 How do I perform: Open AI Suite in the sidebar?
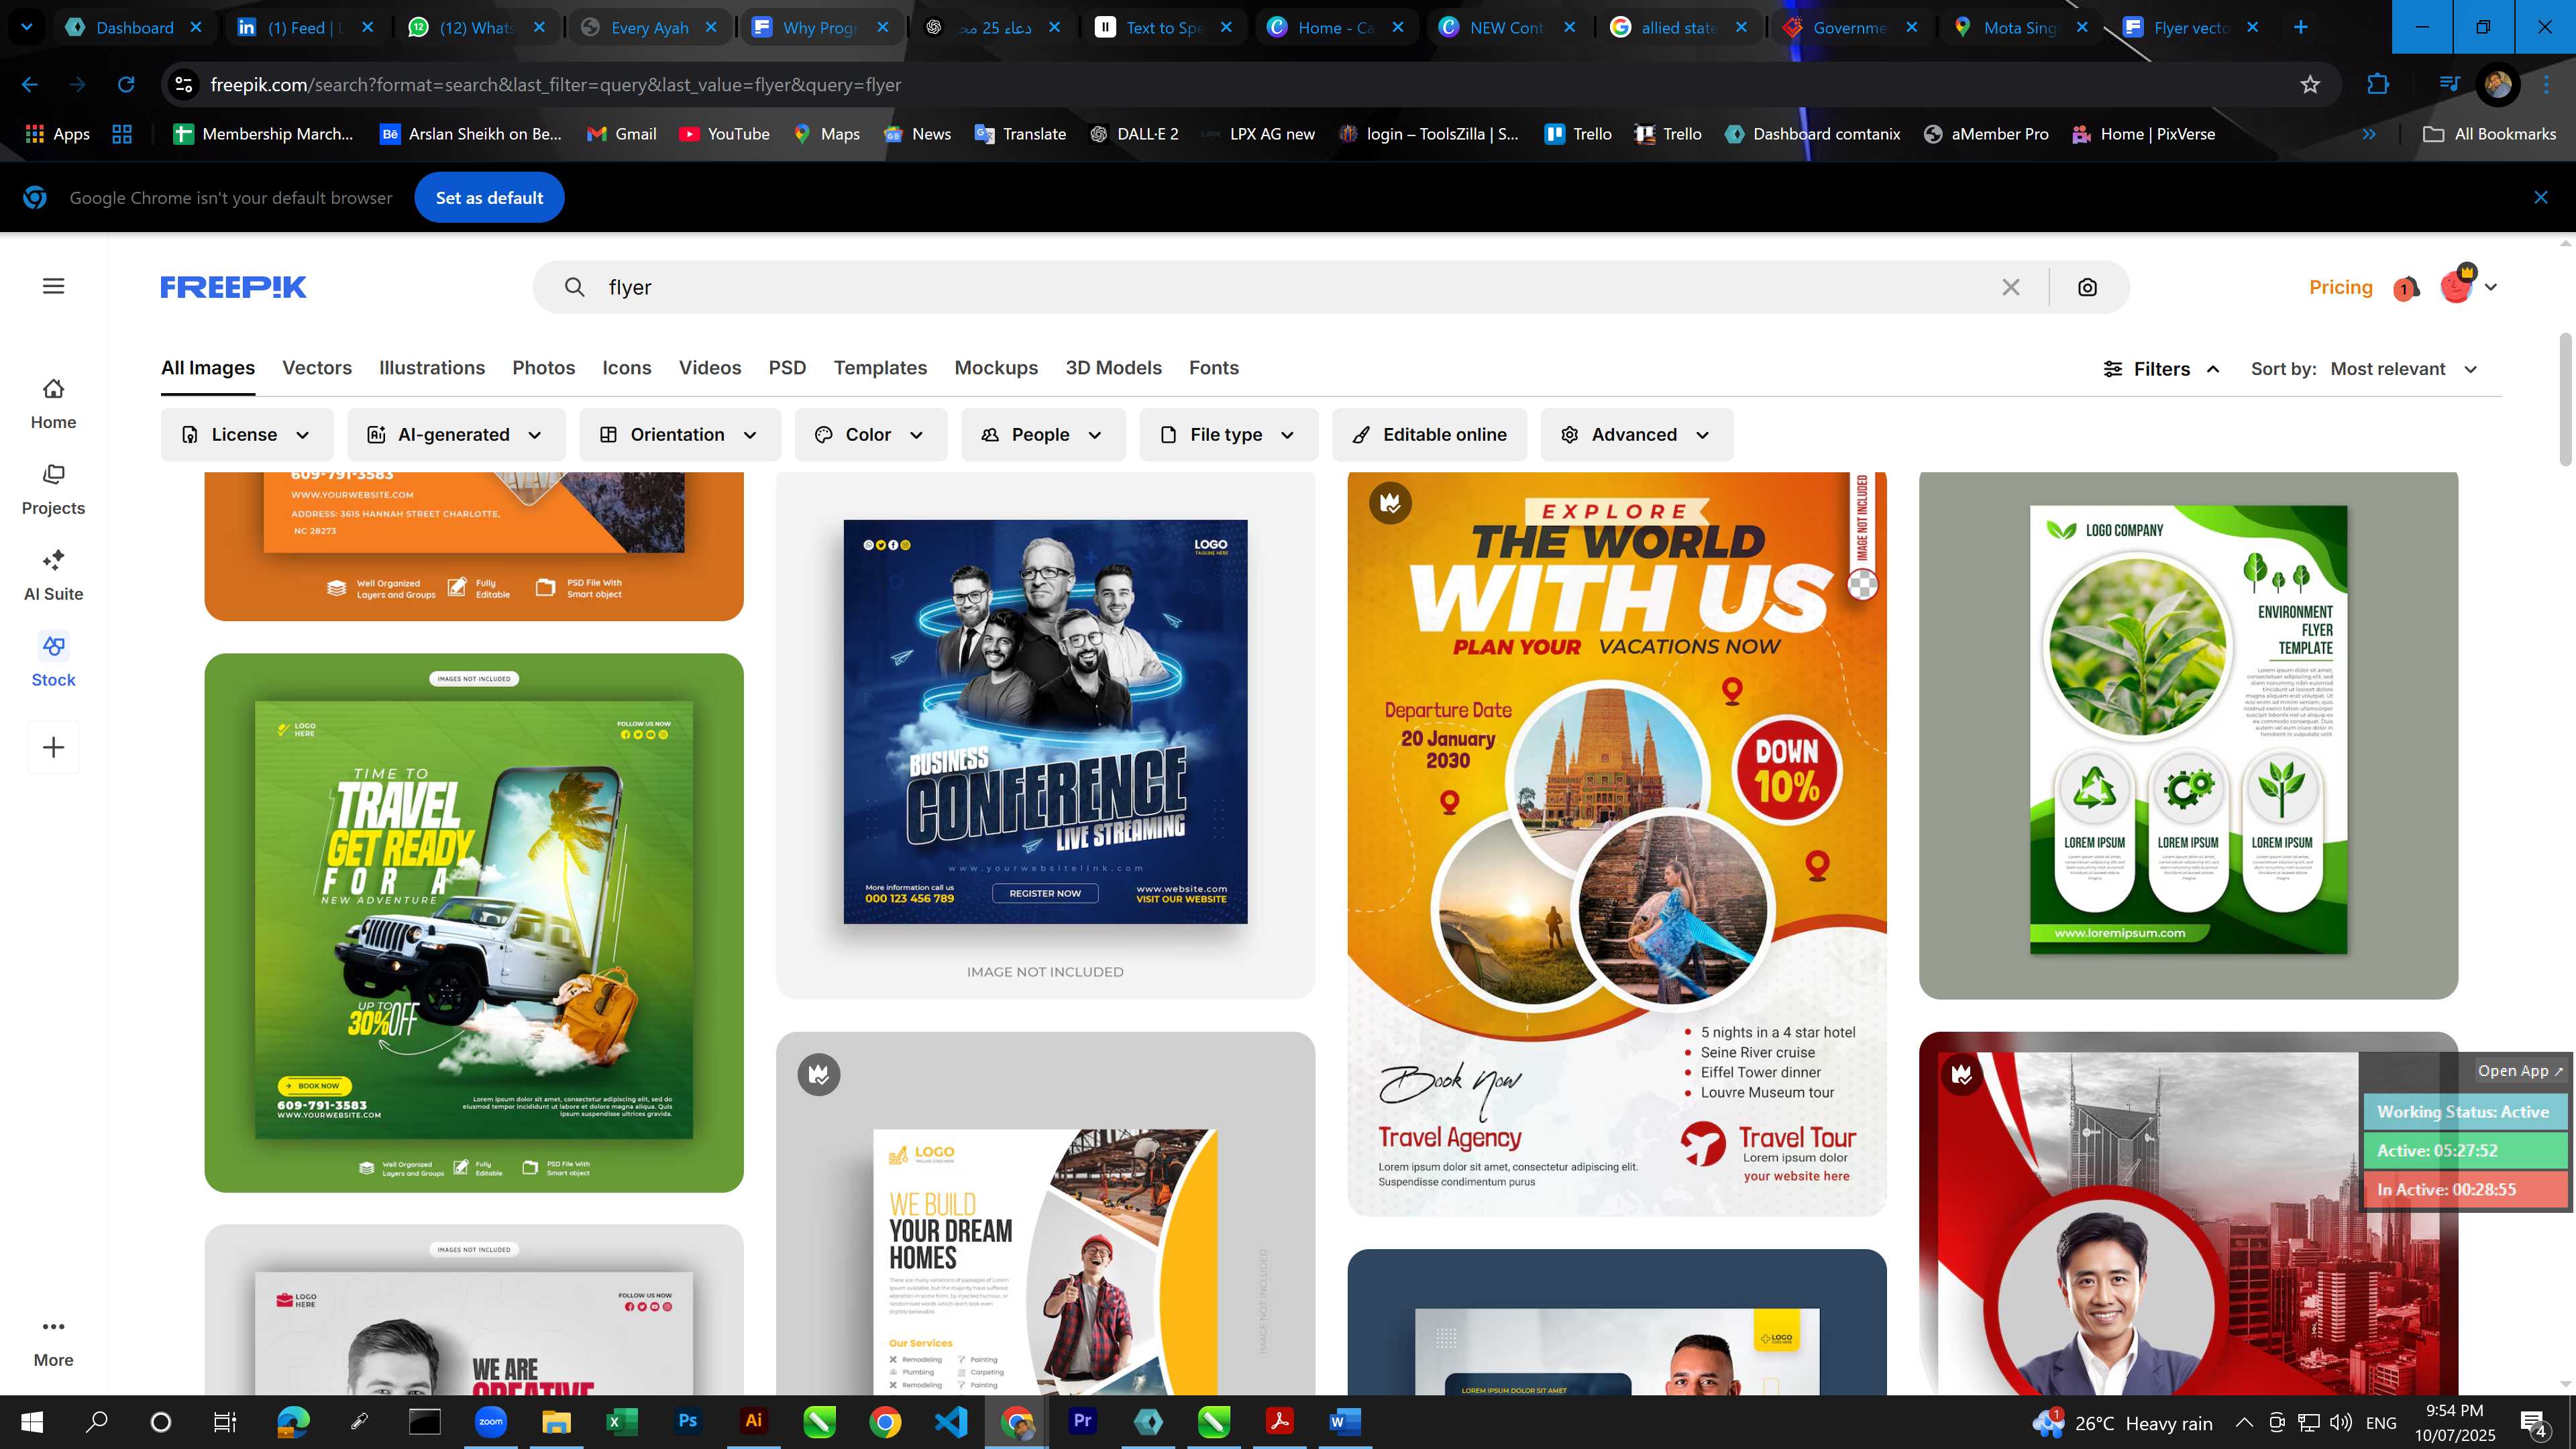(53, 576)
